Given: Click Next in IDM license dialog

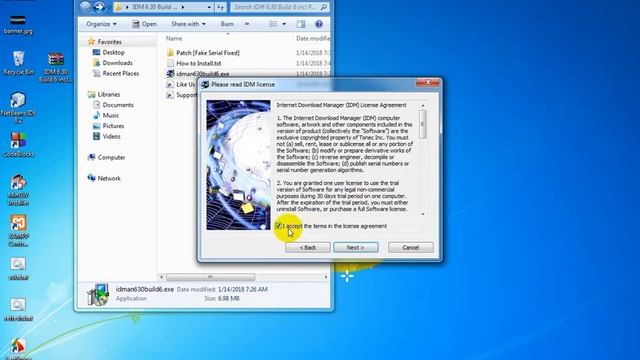Looking at the screenshot, I should coord(356,247).
